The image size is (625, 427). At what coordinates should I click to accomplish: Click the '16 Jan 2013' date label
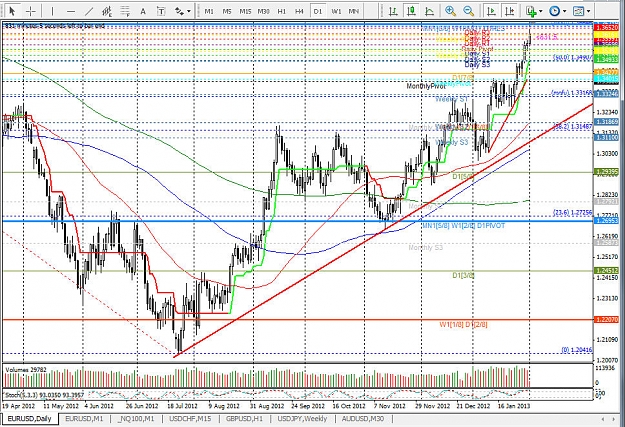[513, 406]
